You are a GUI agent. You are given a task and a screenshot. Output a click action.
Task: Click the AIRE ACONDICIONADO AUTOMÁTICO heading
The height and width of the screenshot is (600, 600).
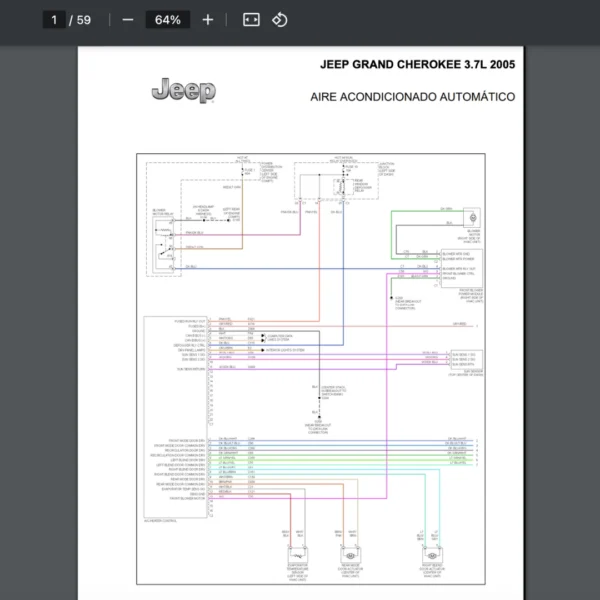[412, 97]
